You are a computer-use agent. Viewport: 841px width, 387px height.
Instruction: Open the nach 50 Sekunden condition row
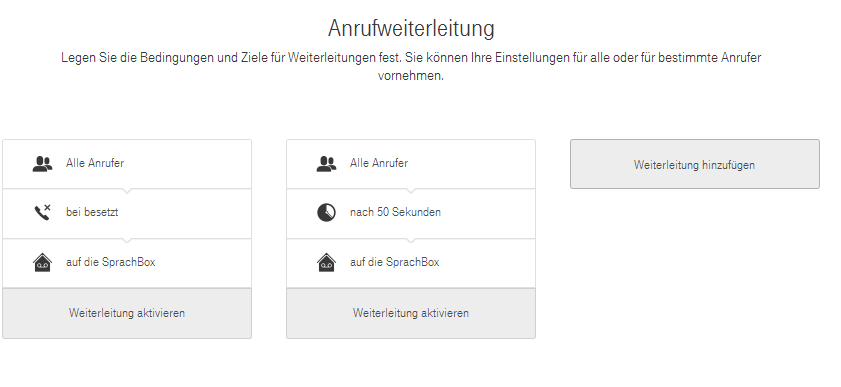coord(411,213)
